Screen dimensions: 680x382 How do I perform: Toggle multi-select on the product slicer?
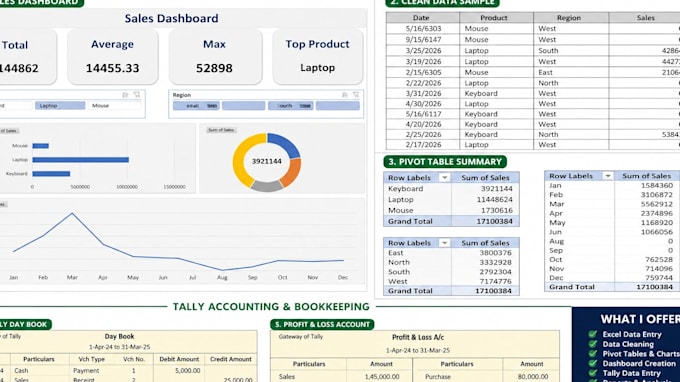125,95
